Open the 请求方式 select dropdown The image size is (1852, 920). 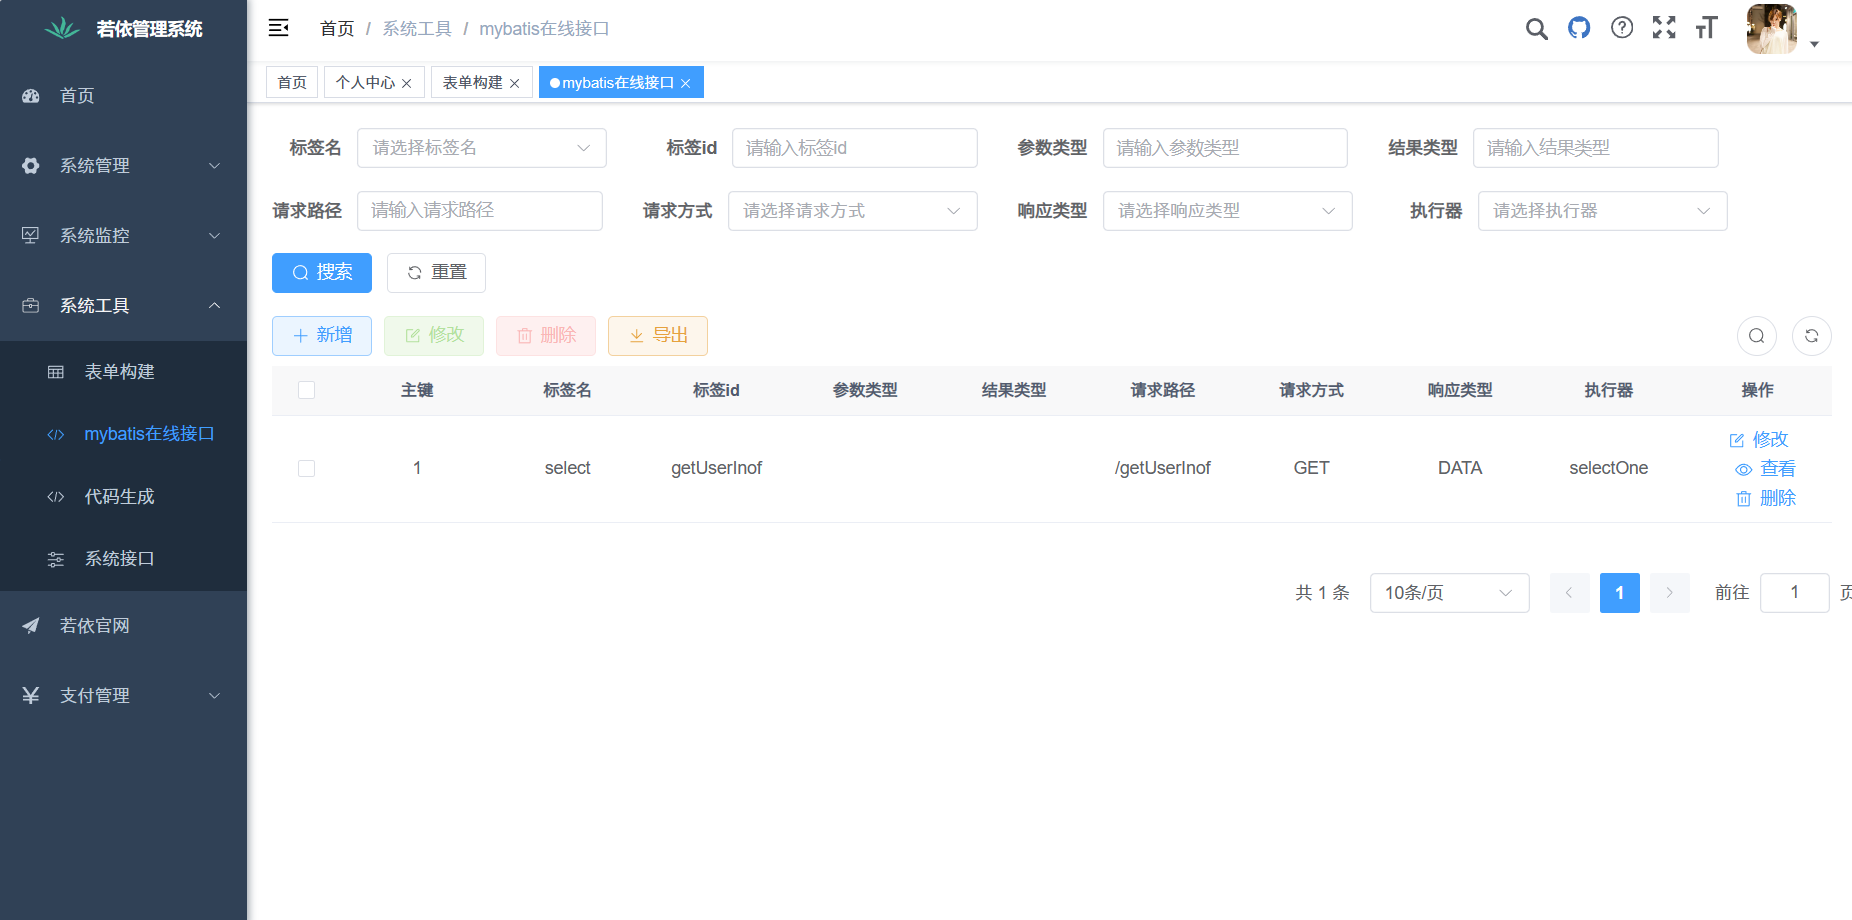[852, 211]
